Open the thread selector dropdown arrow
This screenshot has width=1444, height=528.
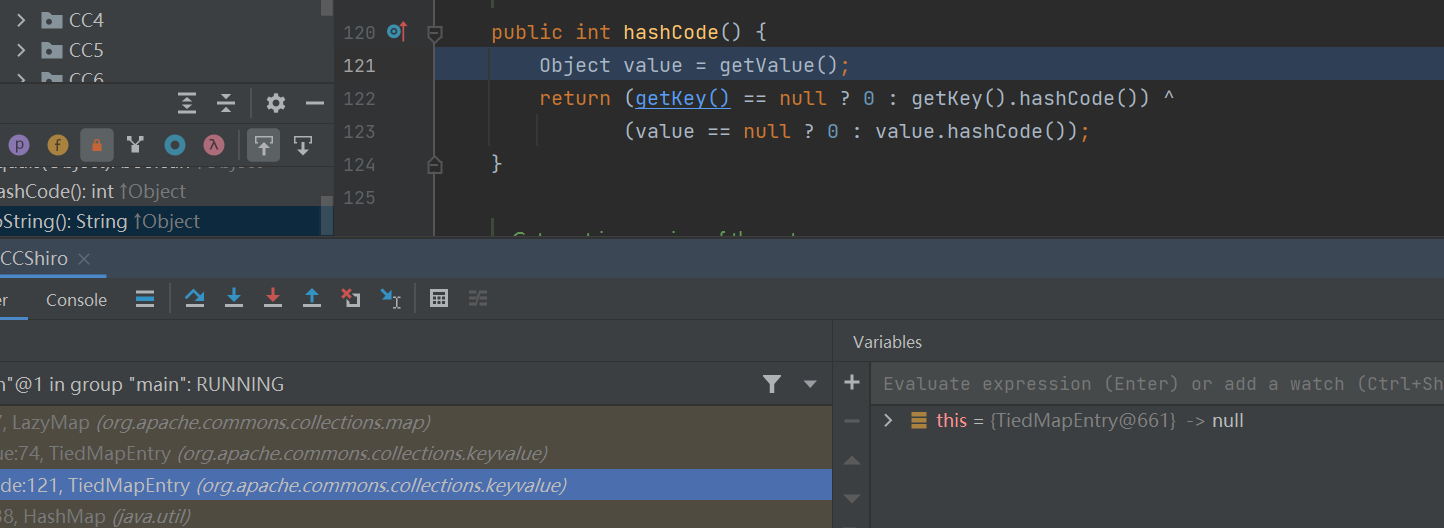(x=810, y=384)
